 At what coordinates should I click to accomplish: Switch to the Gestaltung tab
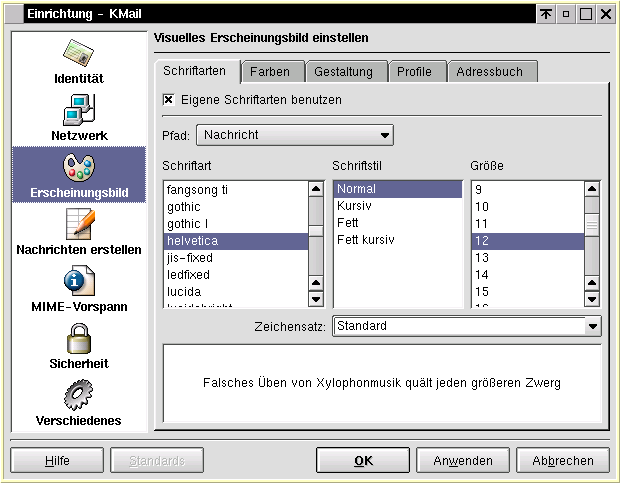[x=343, y=72]
